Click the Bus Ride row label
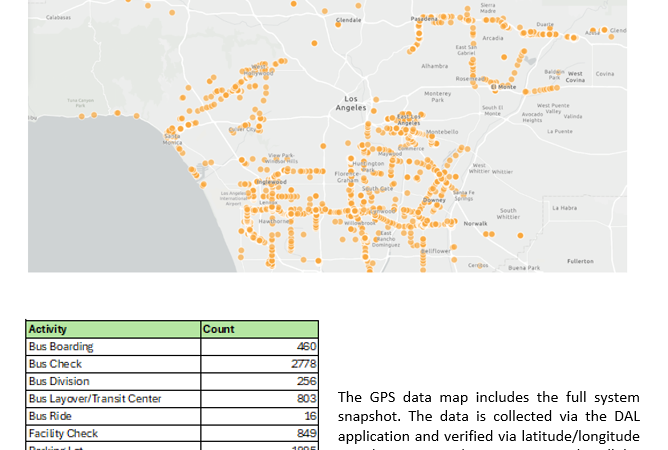 [51, 416]
